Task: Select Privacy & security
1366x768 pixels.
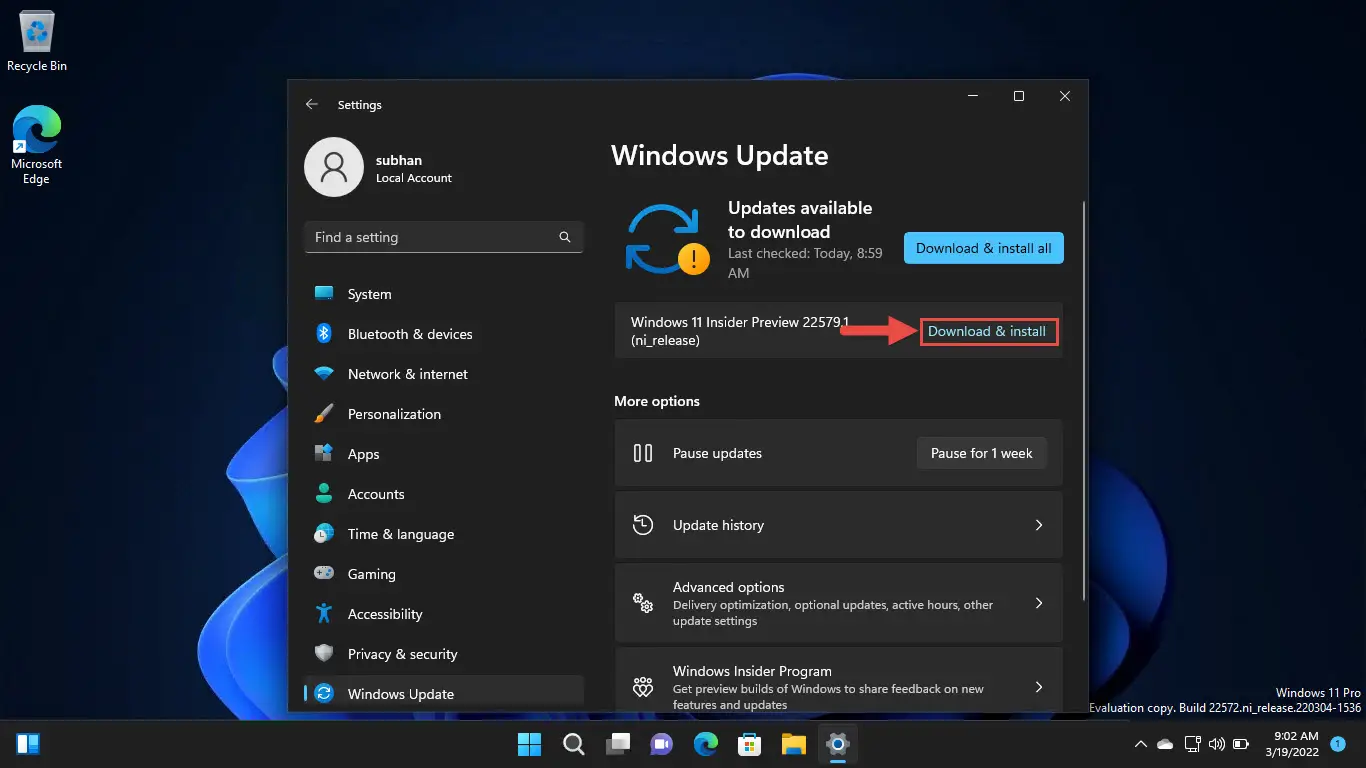Action: pos(443,654)
